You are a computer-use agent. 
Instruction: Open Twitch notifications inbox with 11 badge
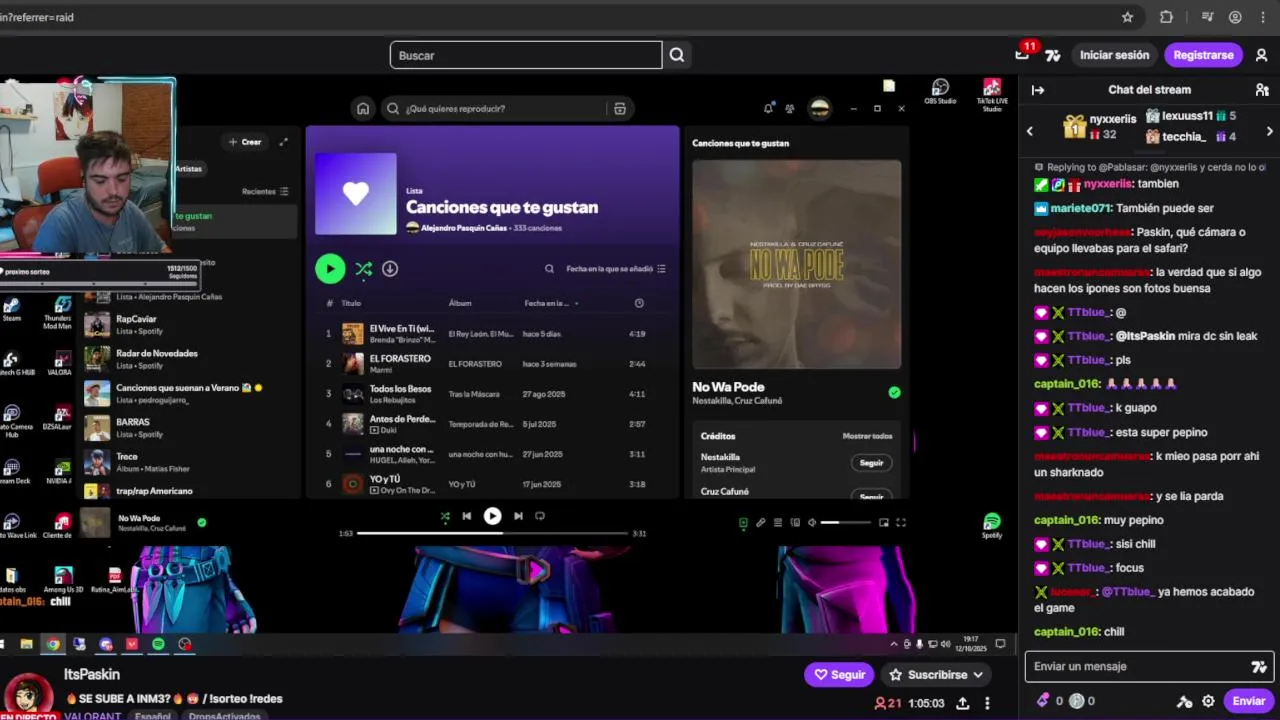click(x=1024, y=53)
